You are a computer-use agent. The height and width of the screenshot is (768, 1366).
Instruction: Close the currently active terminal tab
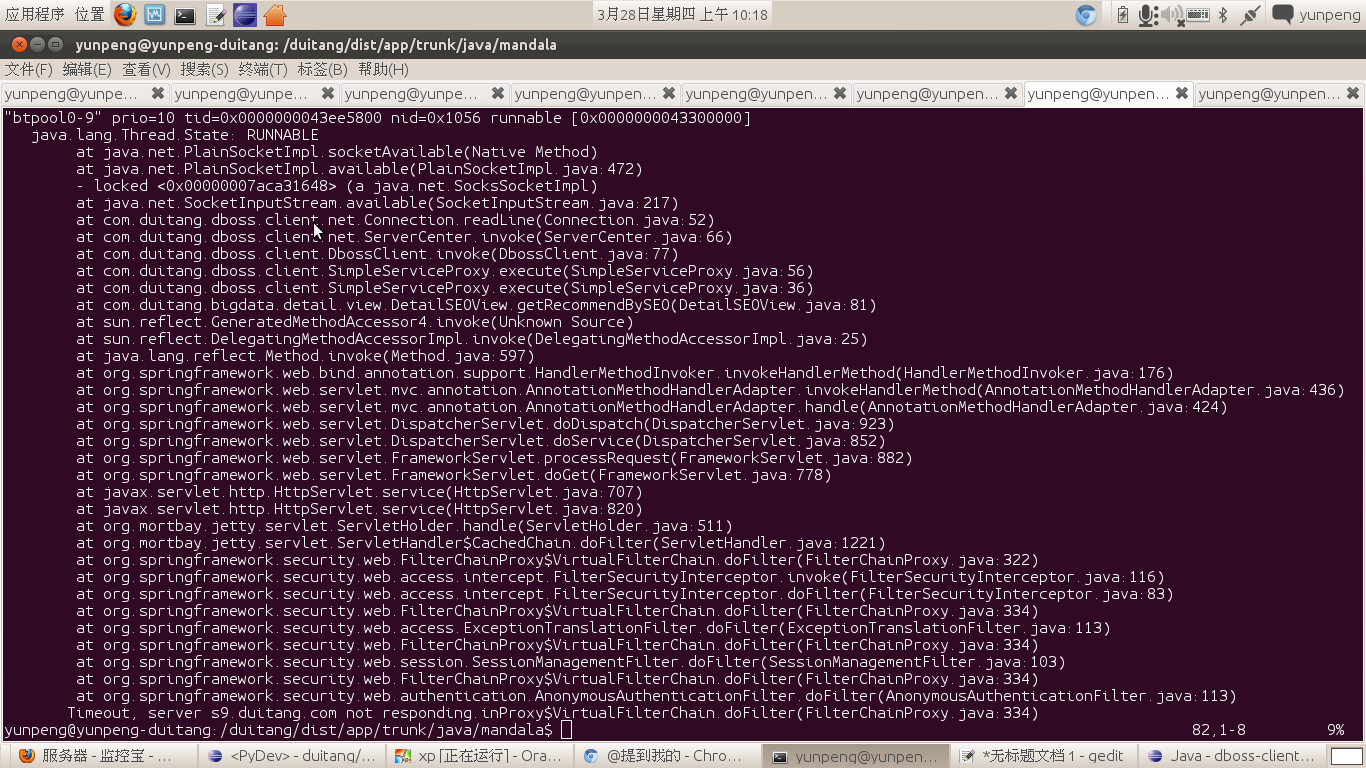pyautogui.click(x=1181, y=93)
